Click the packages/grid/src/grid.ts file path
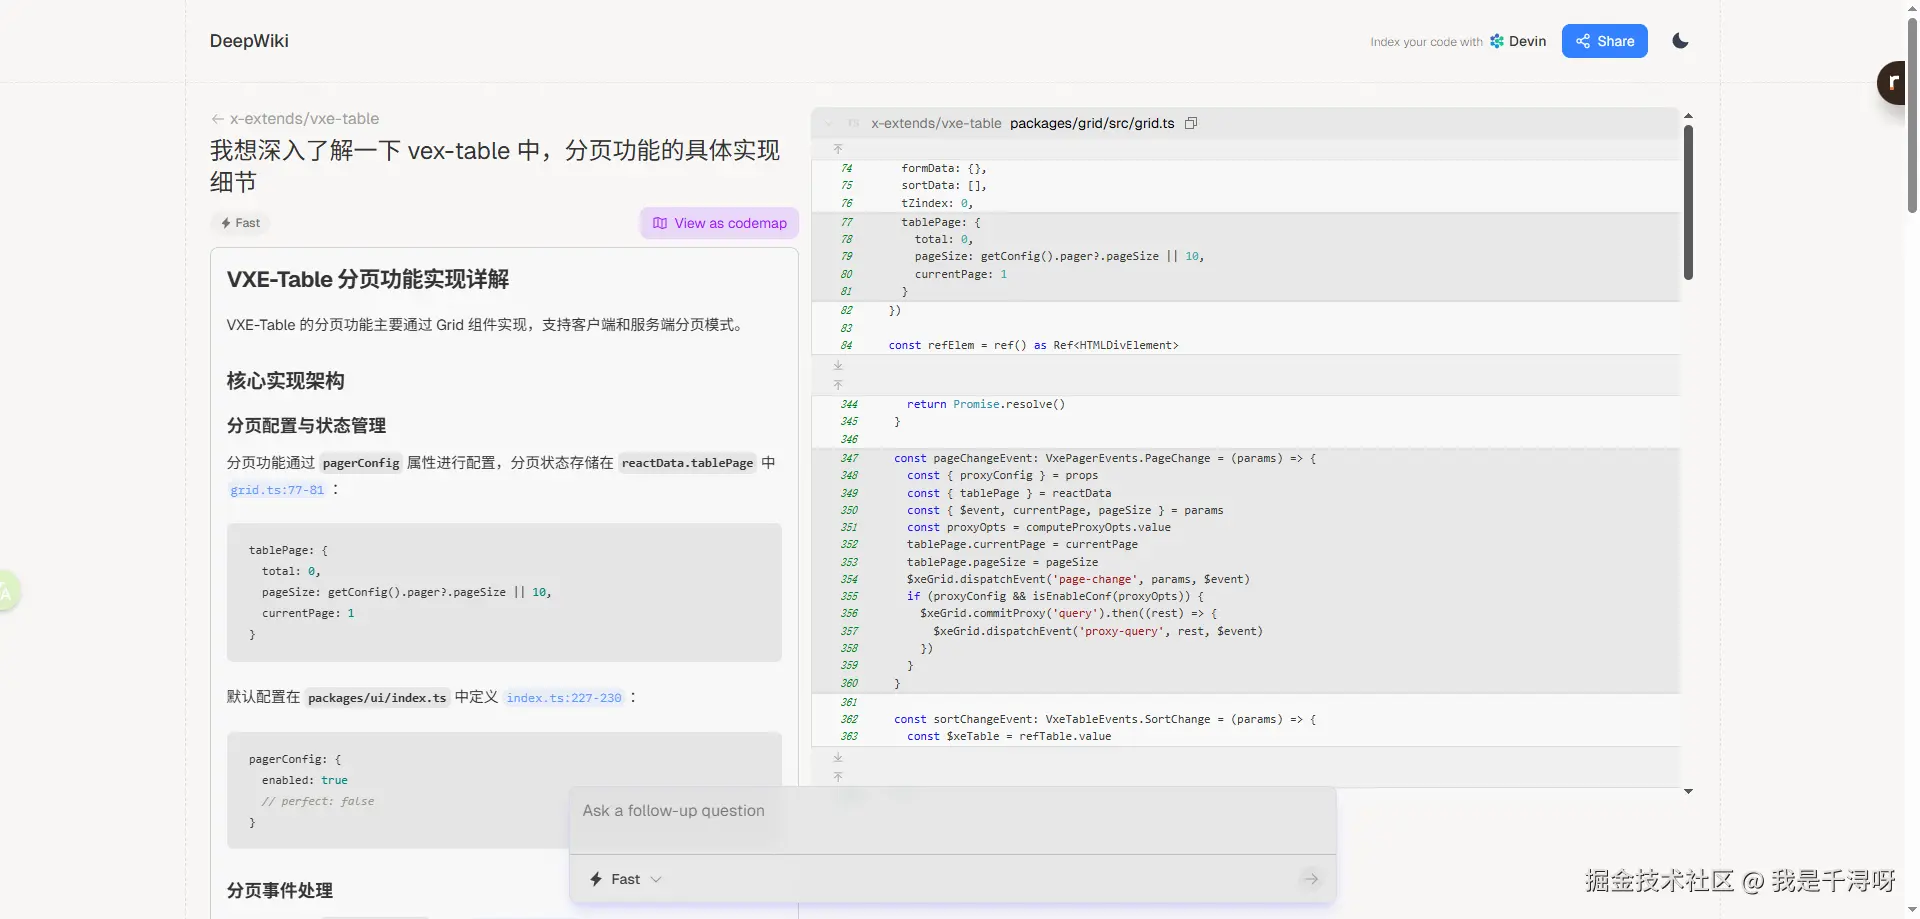1920x919 pixels. tap(1092, 123)
